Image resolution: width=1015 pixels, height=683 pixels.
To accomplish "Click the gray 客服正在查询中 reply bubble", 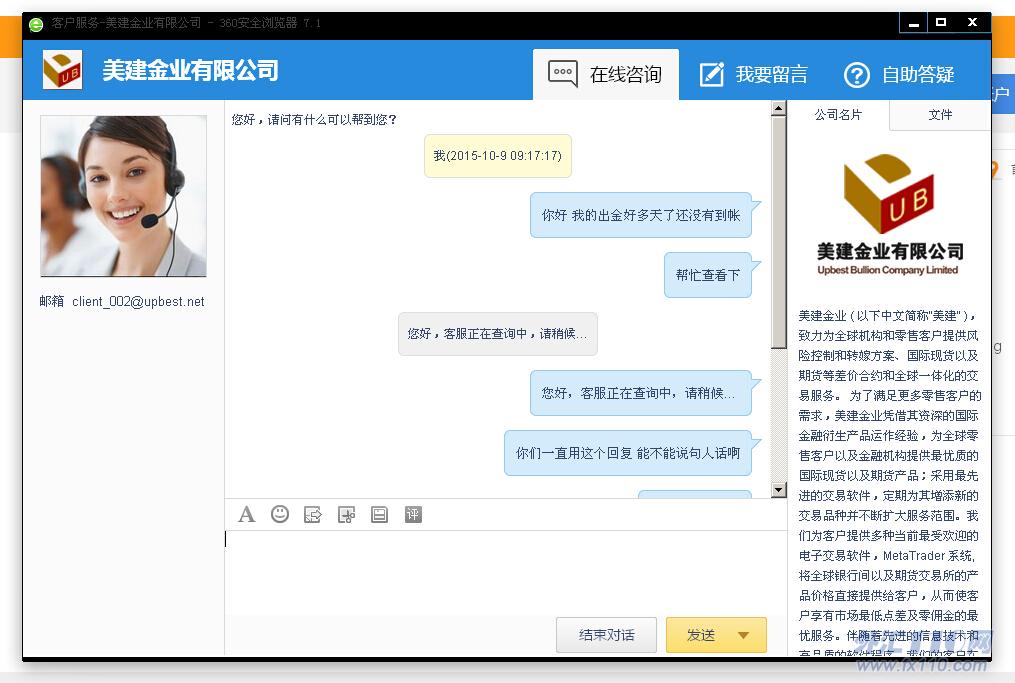I will (497, 334).
